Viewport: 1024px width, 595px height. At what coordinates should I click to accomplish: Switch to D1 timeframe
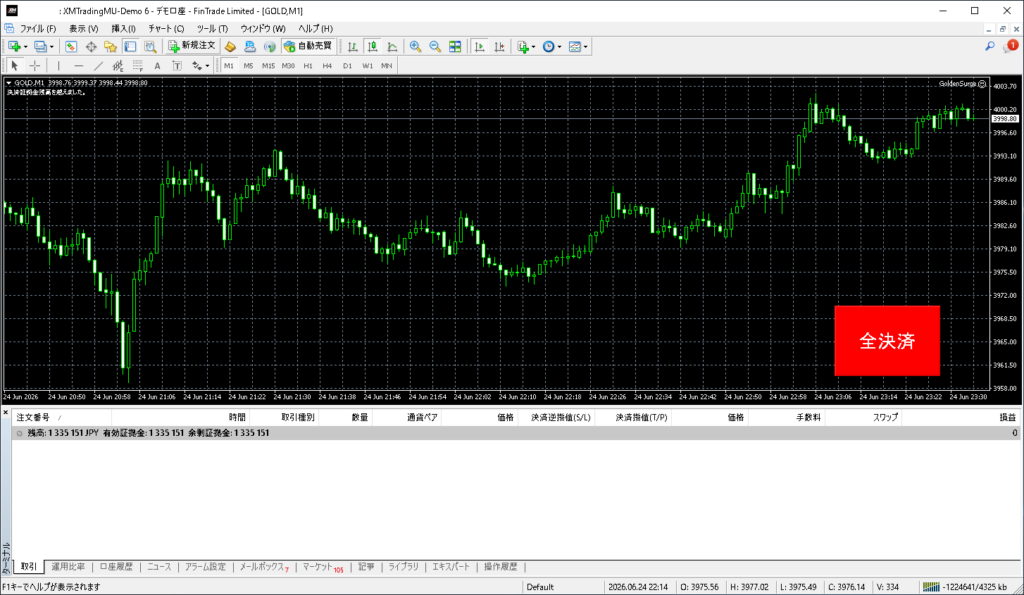347,65
